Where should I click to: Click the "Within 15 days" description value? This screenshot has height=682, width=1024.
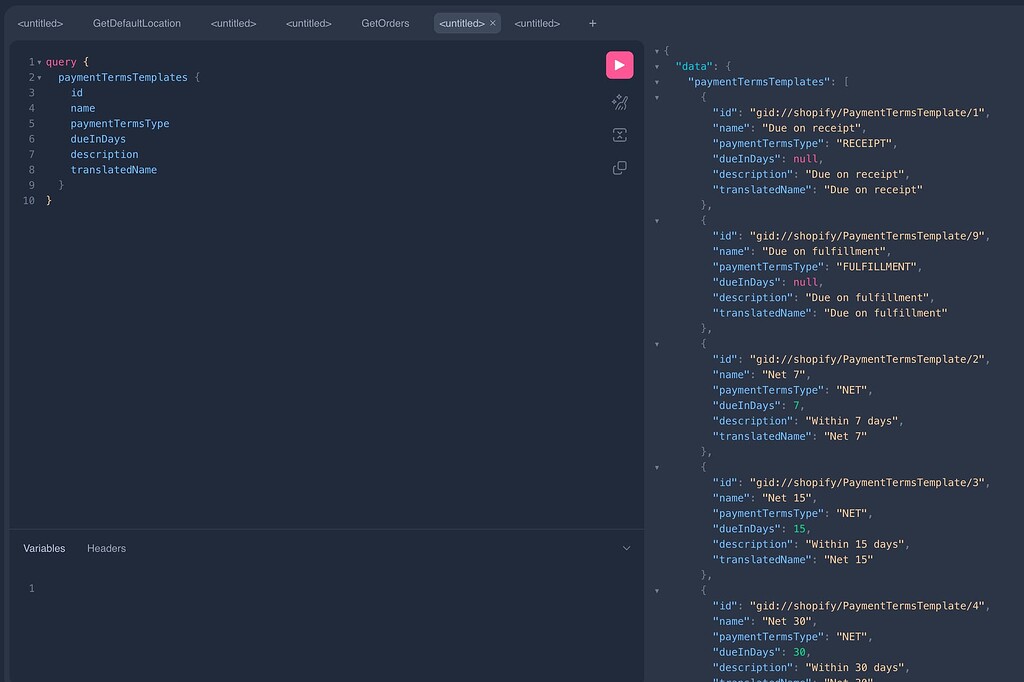855,544
